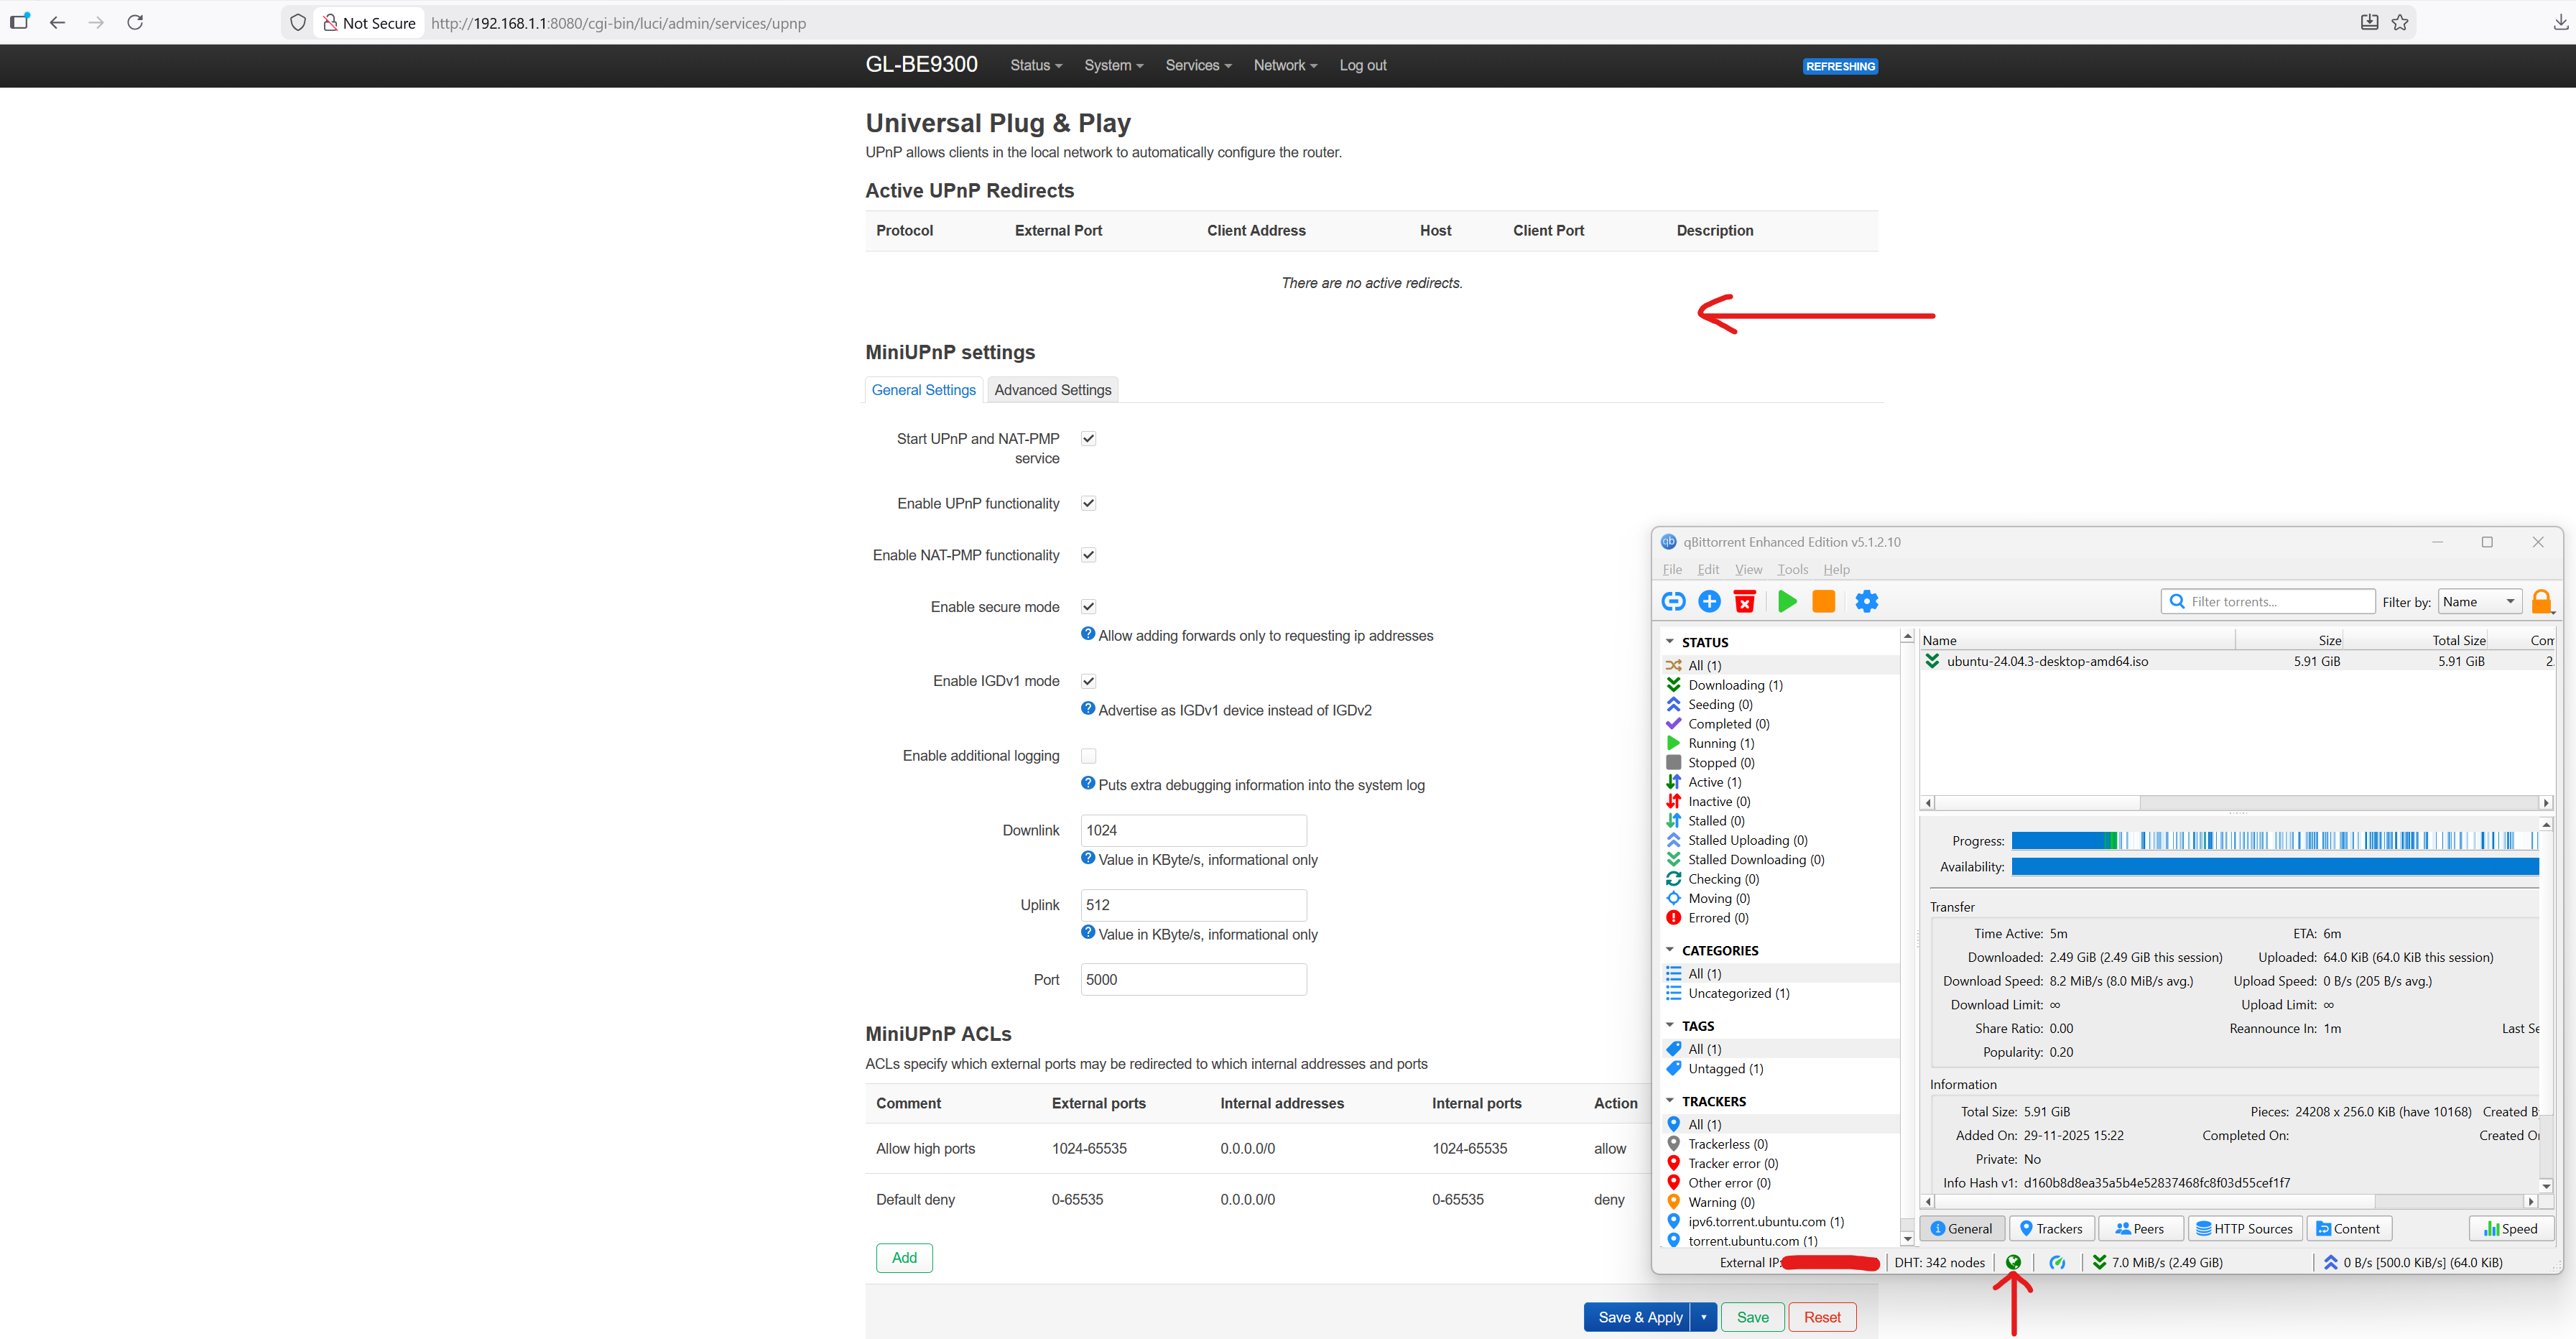This screenshot has width=2576, height=1339.
Task: Toggle Enable IGDv1 mode checkbox
Action: click(1088, 681)
